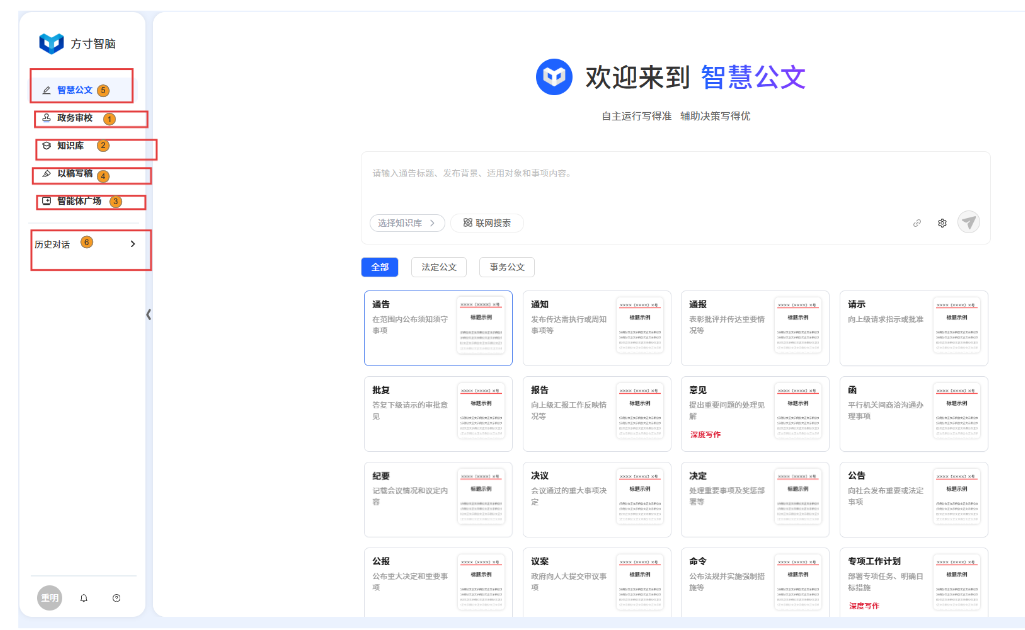The height and width of the screenshot is (630, 1025).
Task: Open 智能体广场 from the sidebar
Action: tap(78, 201)
